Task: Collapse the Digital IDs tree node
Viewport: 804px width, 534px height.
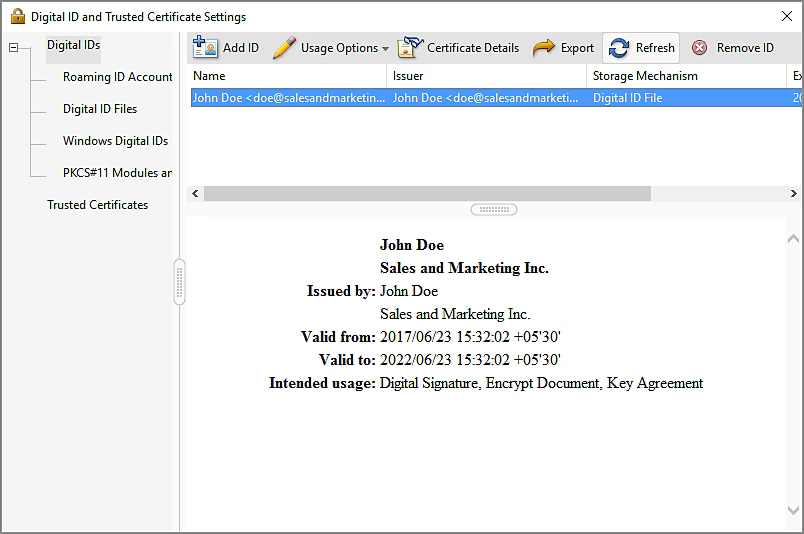Action: (13, 48)
